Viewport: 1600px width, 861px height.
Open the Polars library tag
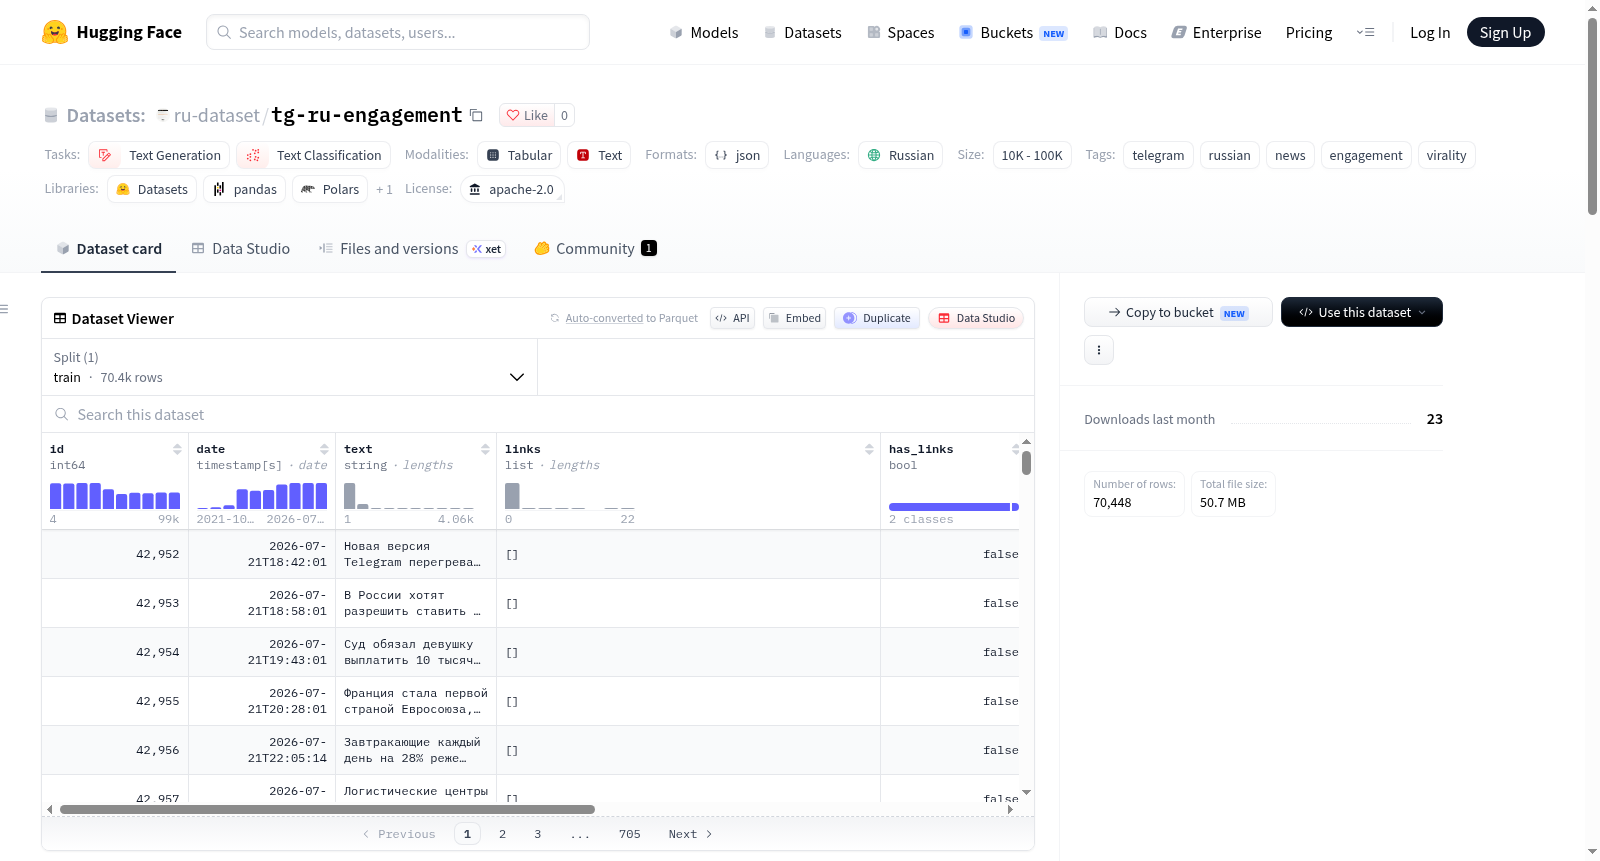pos(330,189)
